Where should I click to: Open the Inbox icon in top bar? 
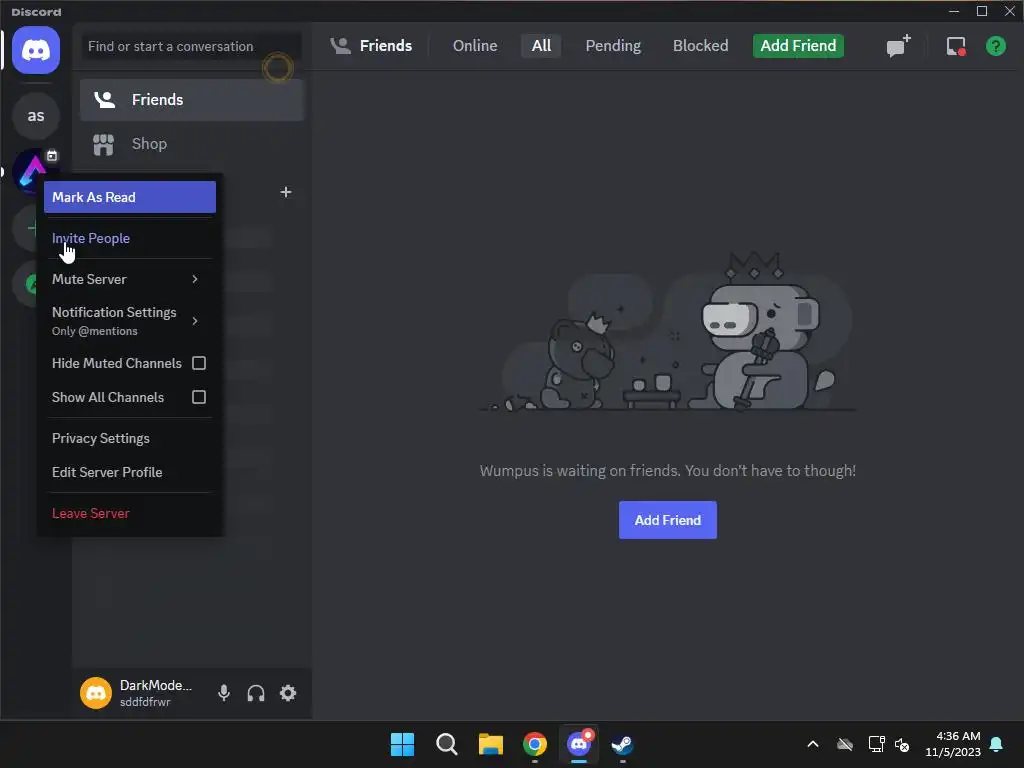click(x=956, y=46)
